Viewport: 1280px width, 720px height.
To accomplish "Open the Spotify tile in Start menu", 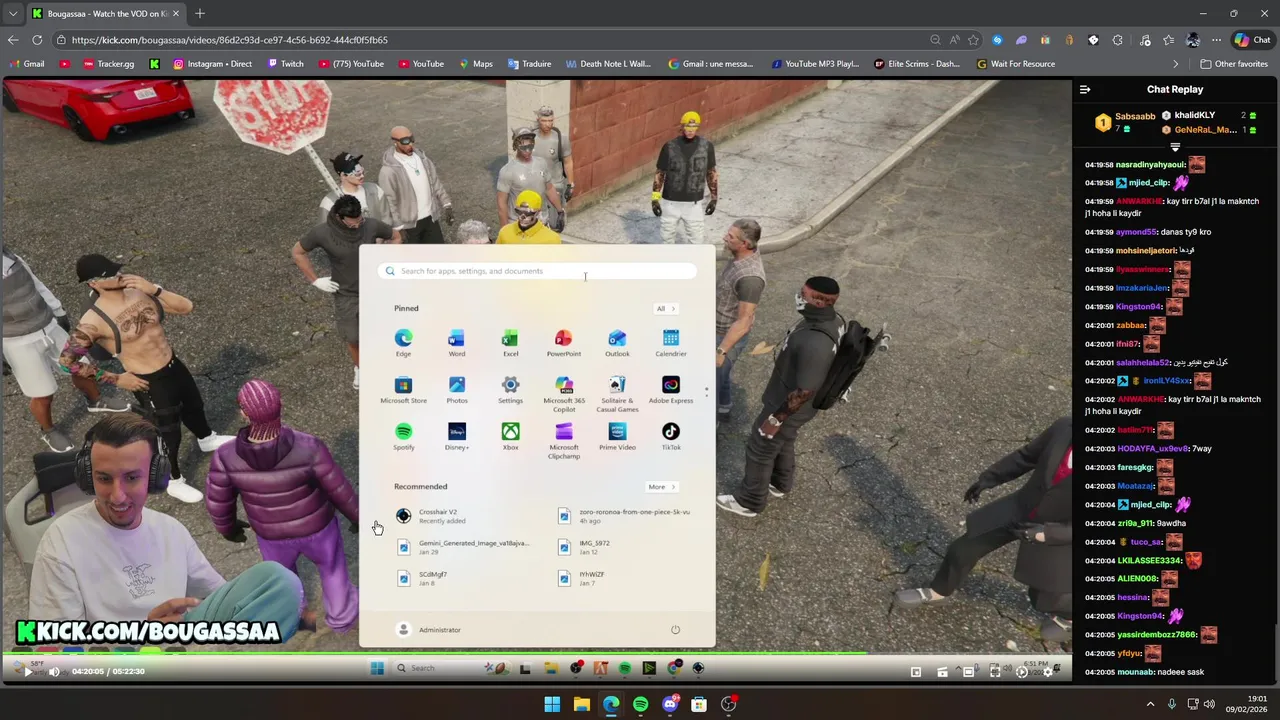I will point(403,436).
